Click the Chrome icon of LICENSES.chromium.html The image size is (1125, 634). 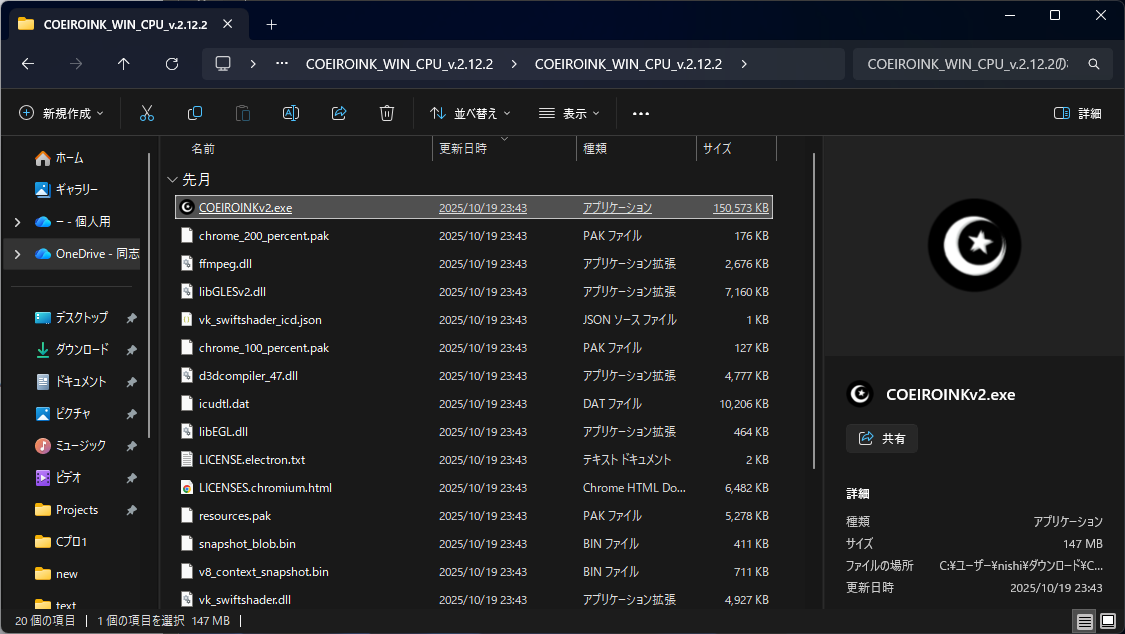tap(187, 488)
